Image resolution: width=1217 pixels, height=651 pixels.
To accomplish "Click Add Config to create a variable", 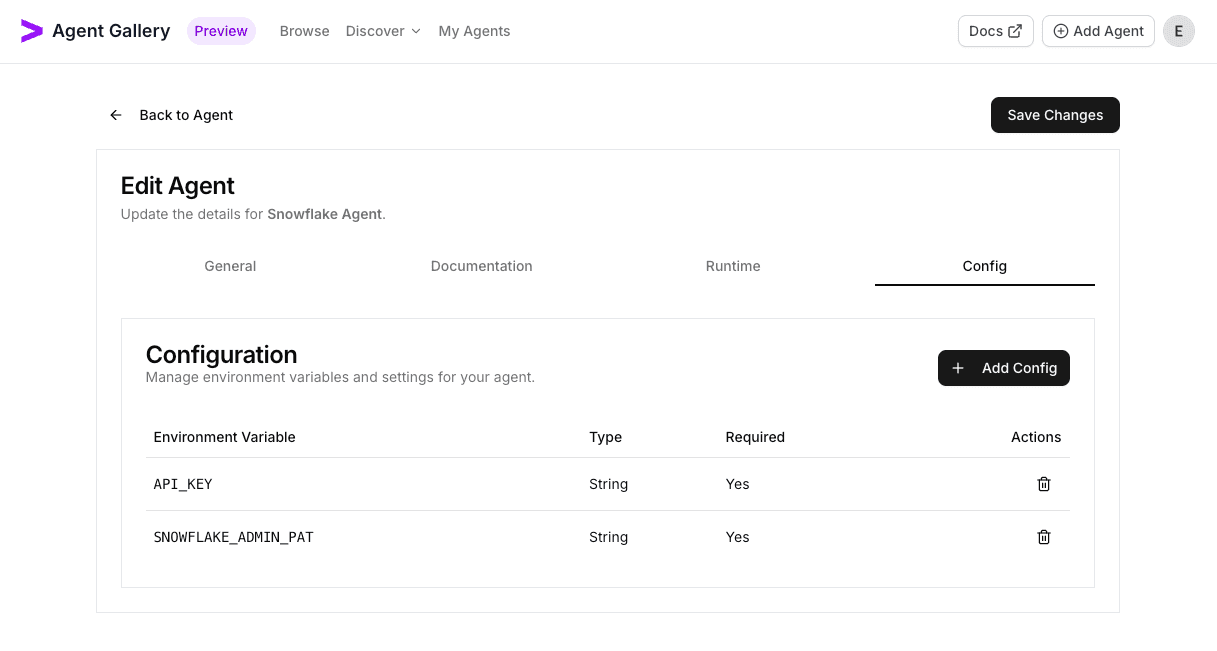I will [1003, 368].
